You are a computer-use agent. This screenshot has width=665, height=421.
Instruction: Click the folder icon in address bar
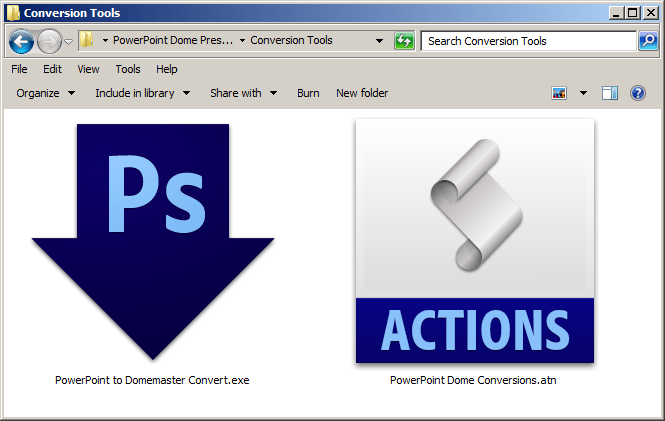[x=87, y=42]
